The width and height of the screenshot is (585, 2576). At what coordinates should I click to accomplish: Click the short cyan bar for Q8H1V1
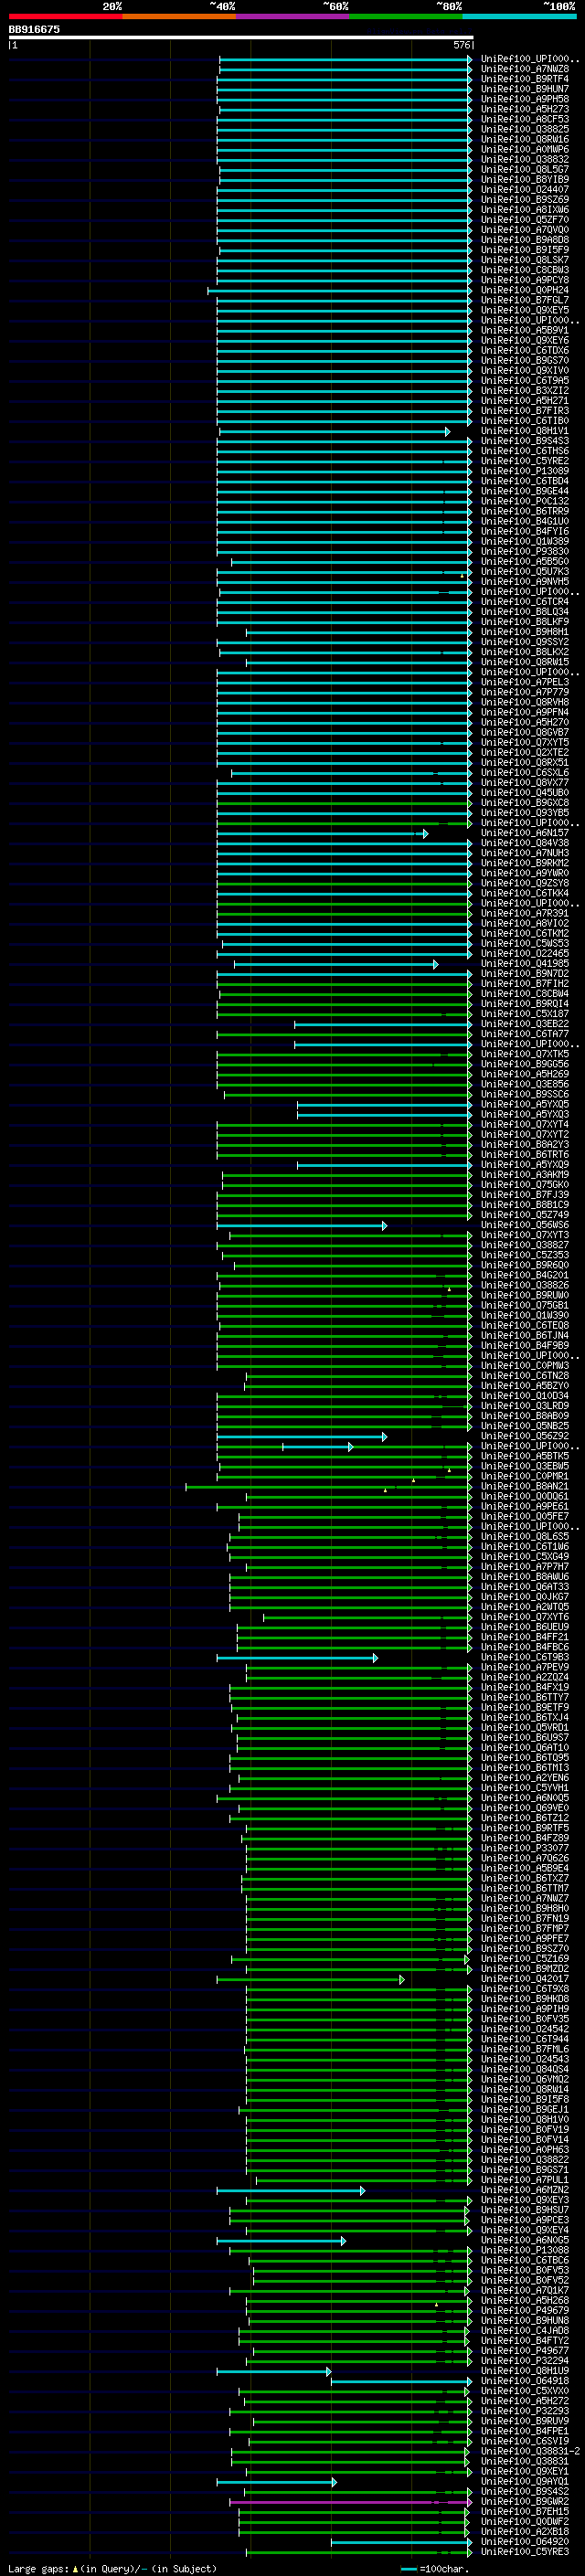pyautogui.click(x=333, y=432)
